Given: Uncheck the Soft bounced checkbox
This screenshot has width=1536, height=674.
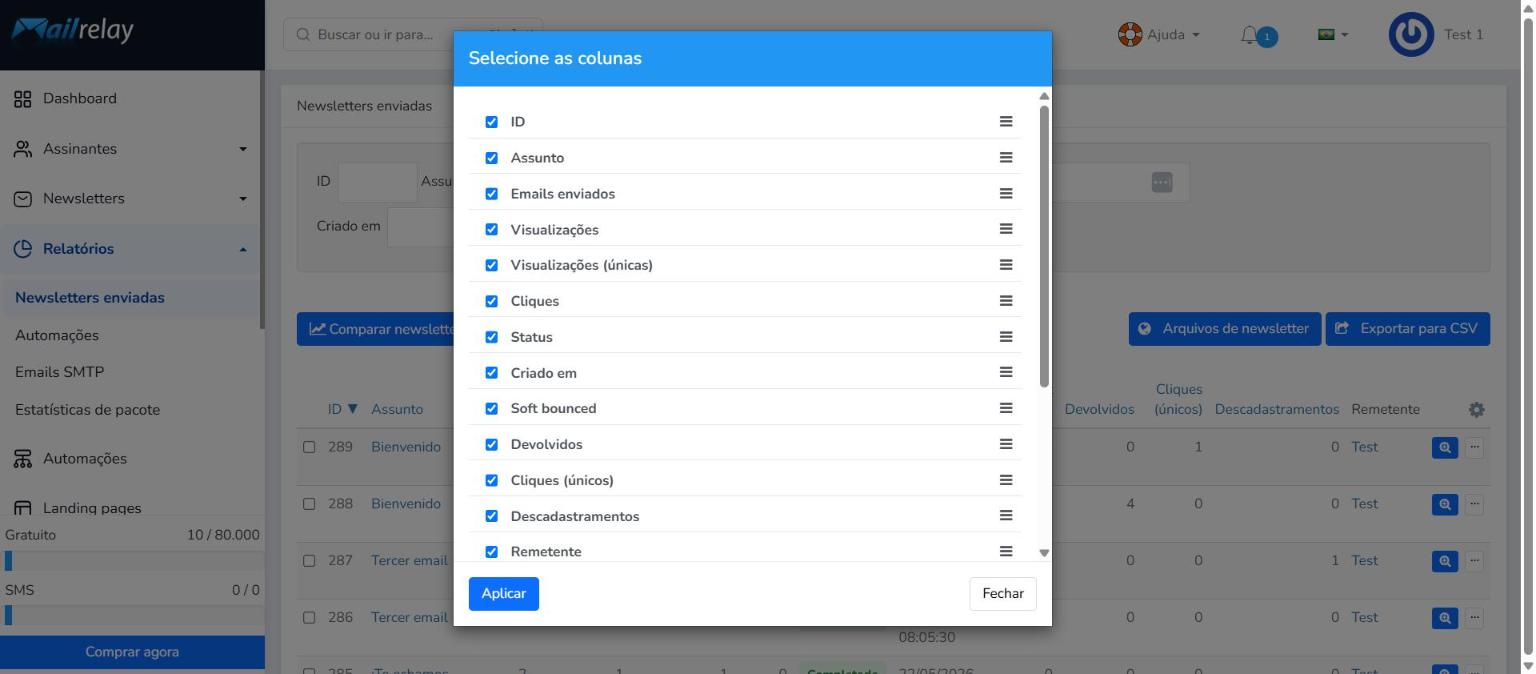Looking at the screenshot, I should (491, 408).
